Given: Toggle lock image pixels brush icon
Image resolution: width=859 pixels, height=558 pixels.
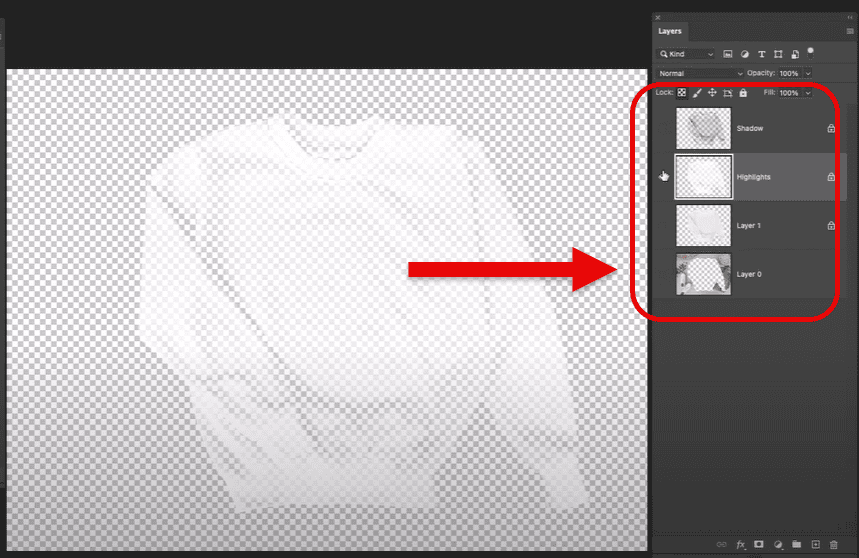Looking at the screenshot, I should click(x=697, y=93).
